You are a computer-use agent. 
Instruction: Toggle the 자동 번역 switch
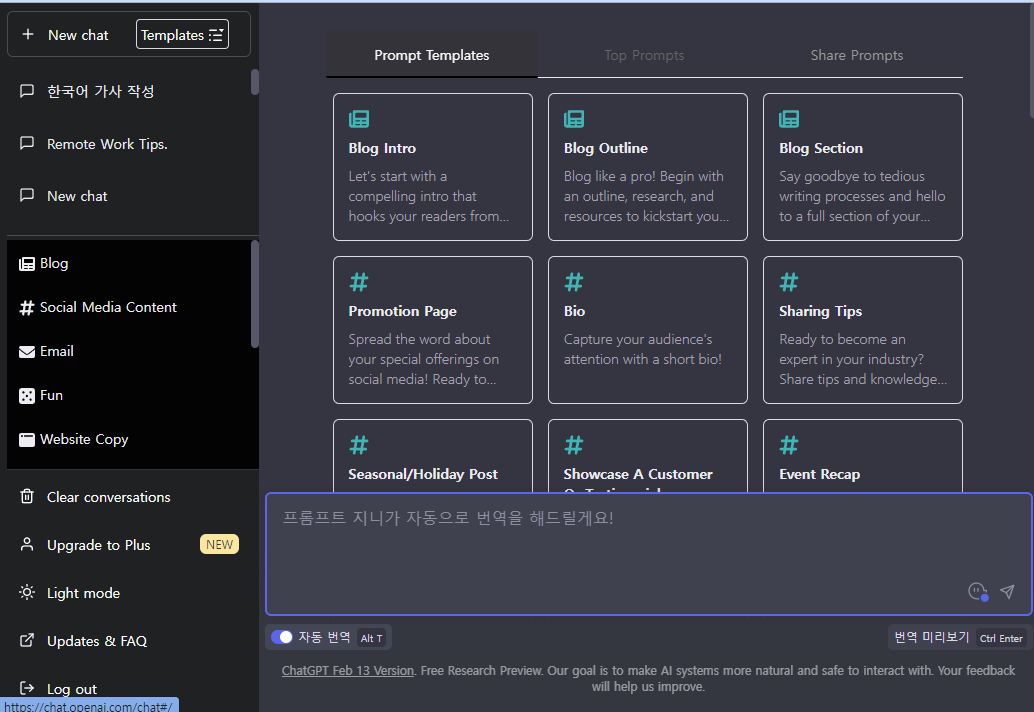tap(282, 637)
